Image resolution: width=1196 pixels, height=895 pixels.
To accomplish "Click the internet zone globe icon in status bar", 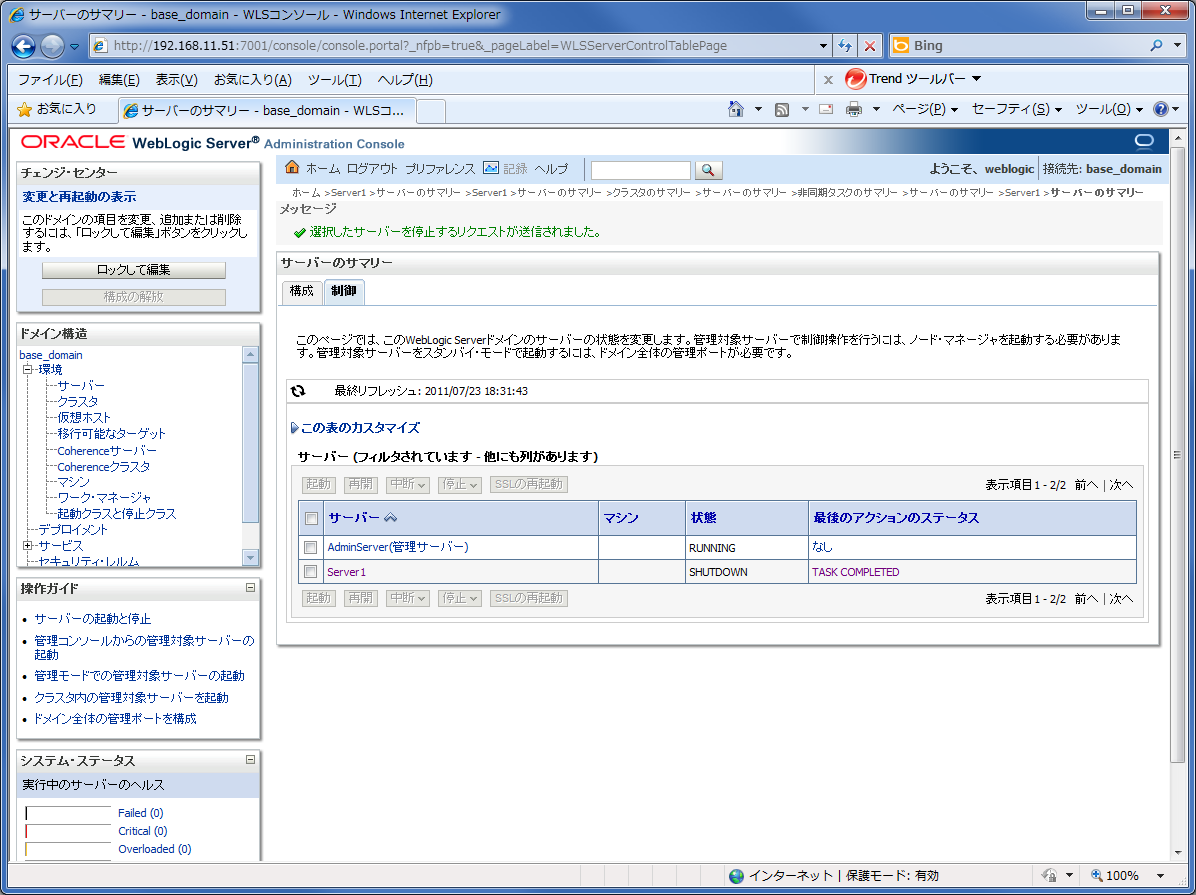I will [736, 875].
